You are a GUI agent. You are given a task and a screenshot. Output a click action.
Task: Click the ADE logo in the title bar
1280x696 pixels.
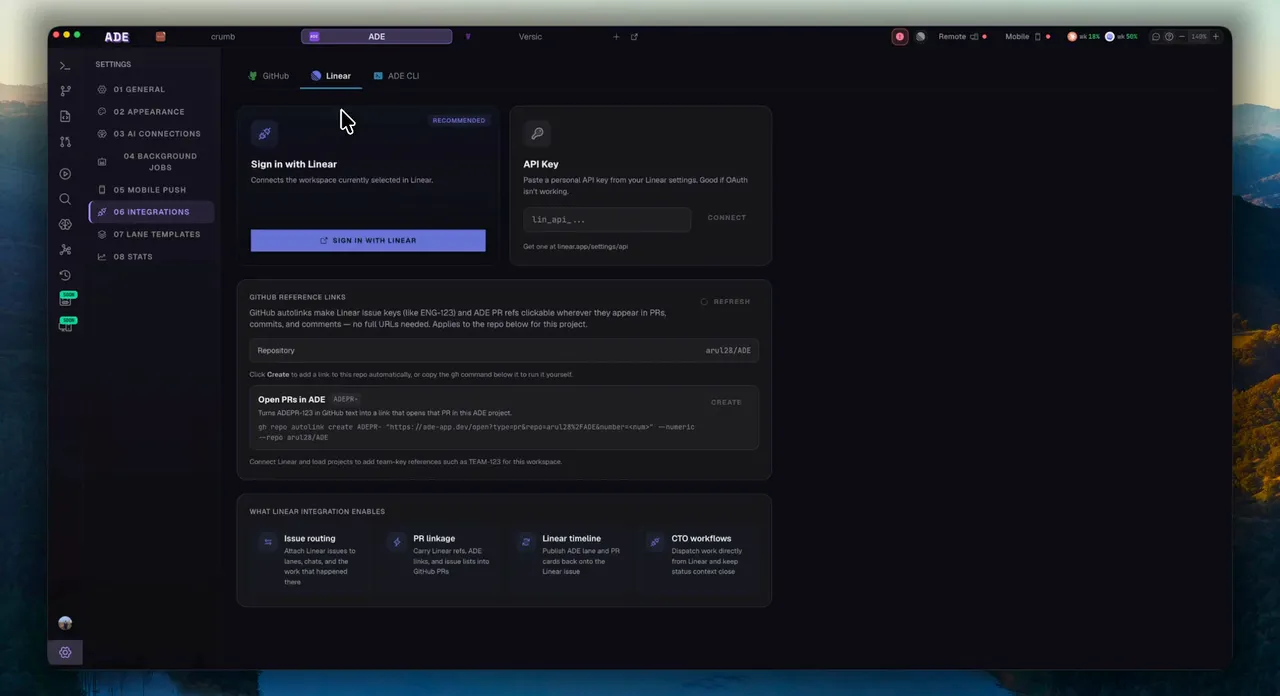click(117, 37)
